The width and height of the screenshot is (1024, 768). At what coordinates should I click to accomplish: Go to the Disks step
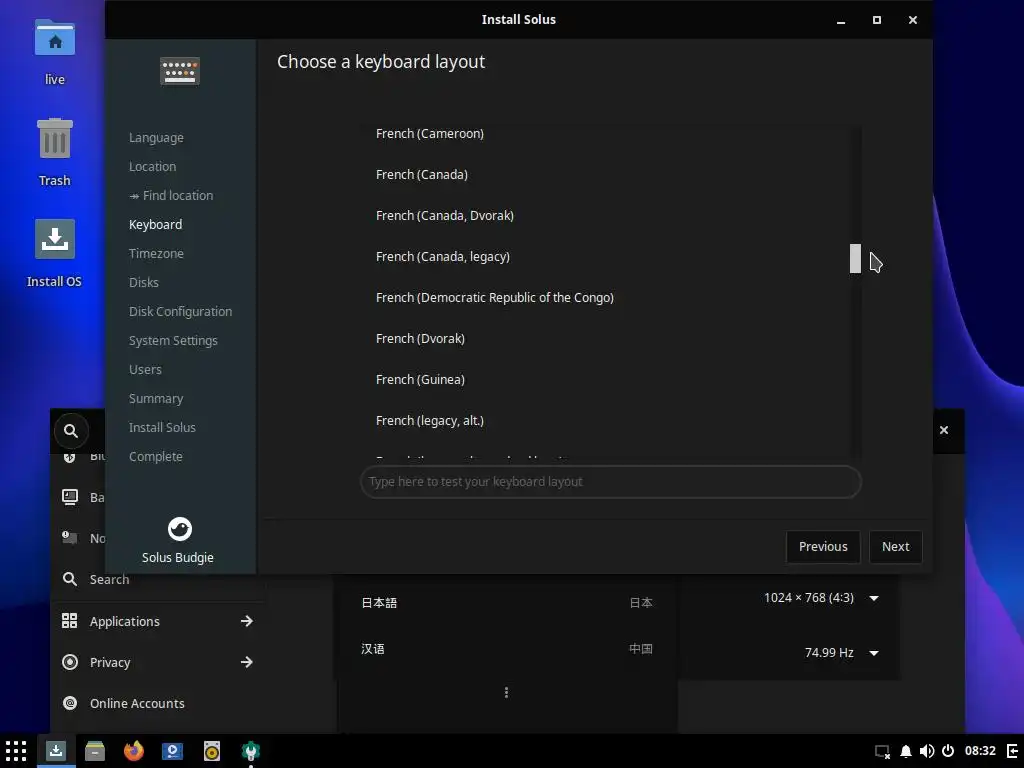tap(144, 282)
